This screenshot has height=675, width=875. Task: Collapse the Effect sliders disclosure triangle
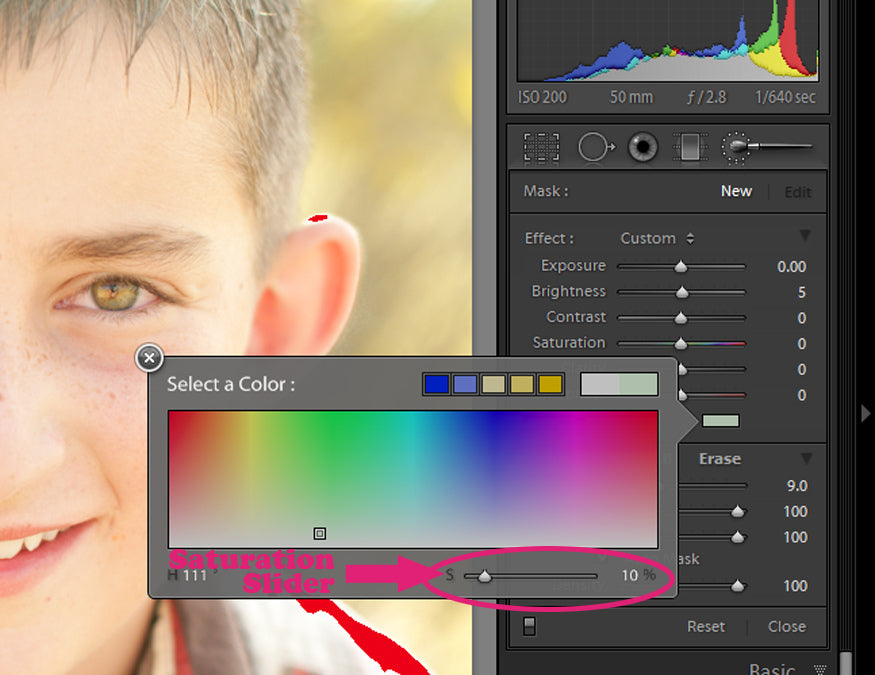805,236
